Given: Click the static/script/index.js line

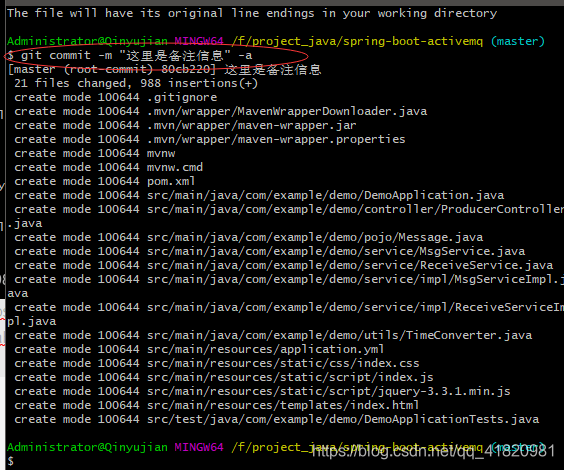Looking at the screenshot, I should click(x=224, y=378).
